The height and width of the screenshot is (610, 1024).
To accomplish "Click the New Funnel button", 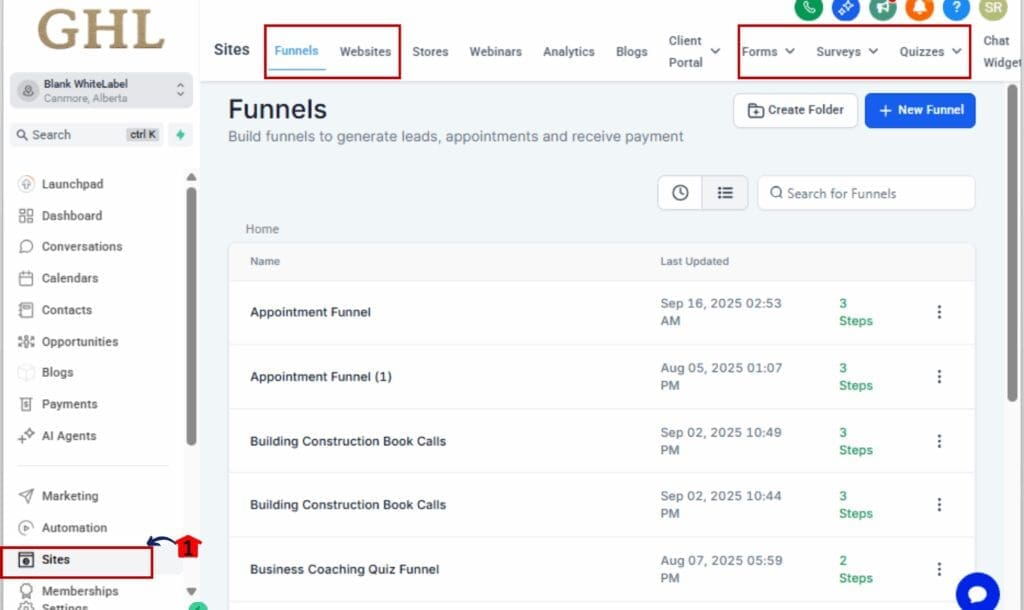I will (x=919, y=110).
